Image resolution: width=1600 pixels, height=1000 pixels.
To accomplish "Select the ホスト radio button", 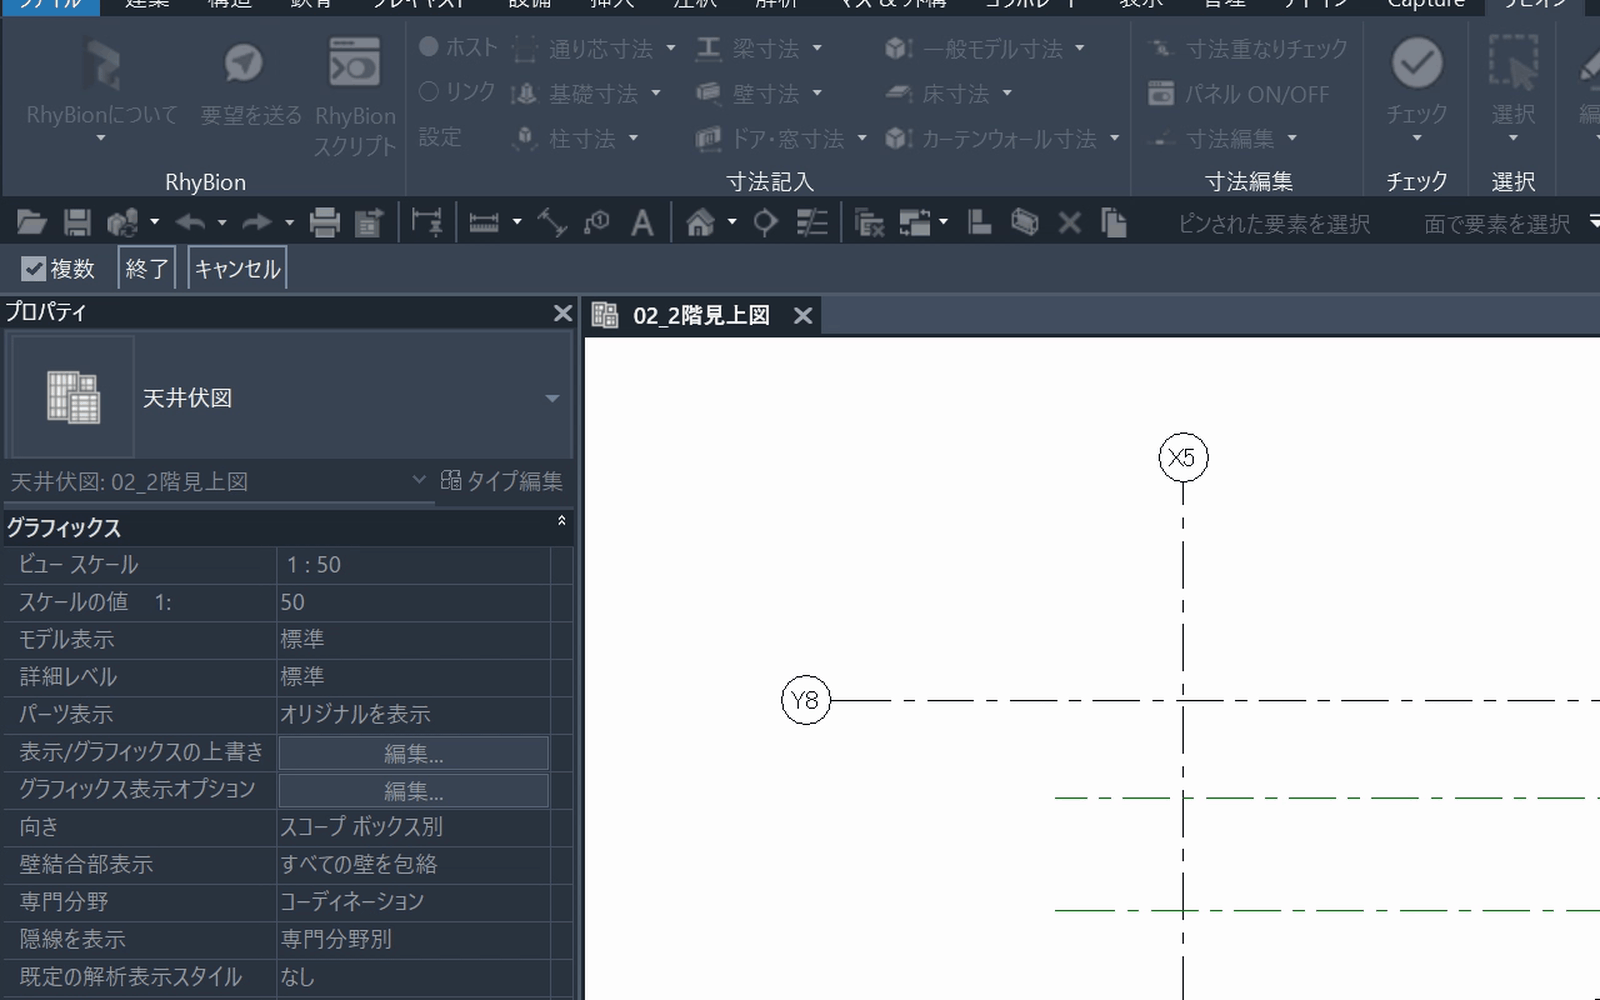I will coord(429,46).
